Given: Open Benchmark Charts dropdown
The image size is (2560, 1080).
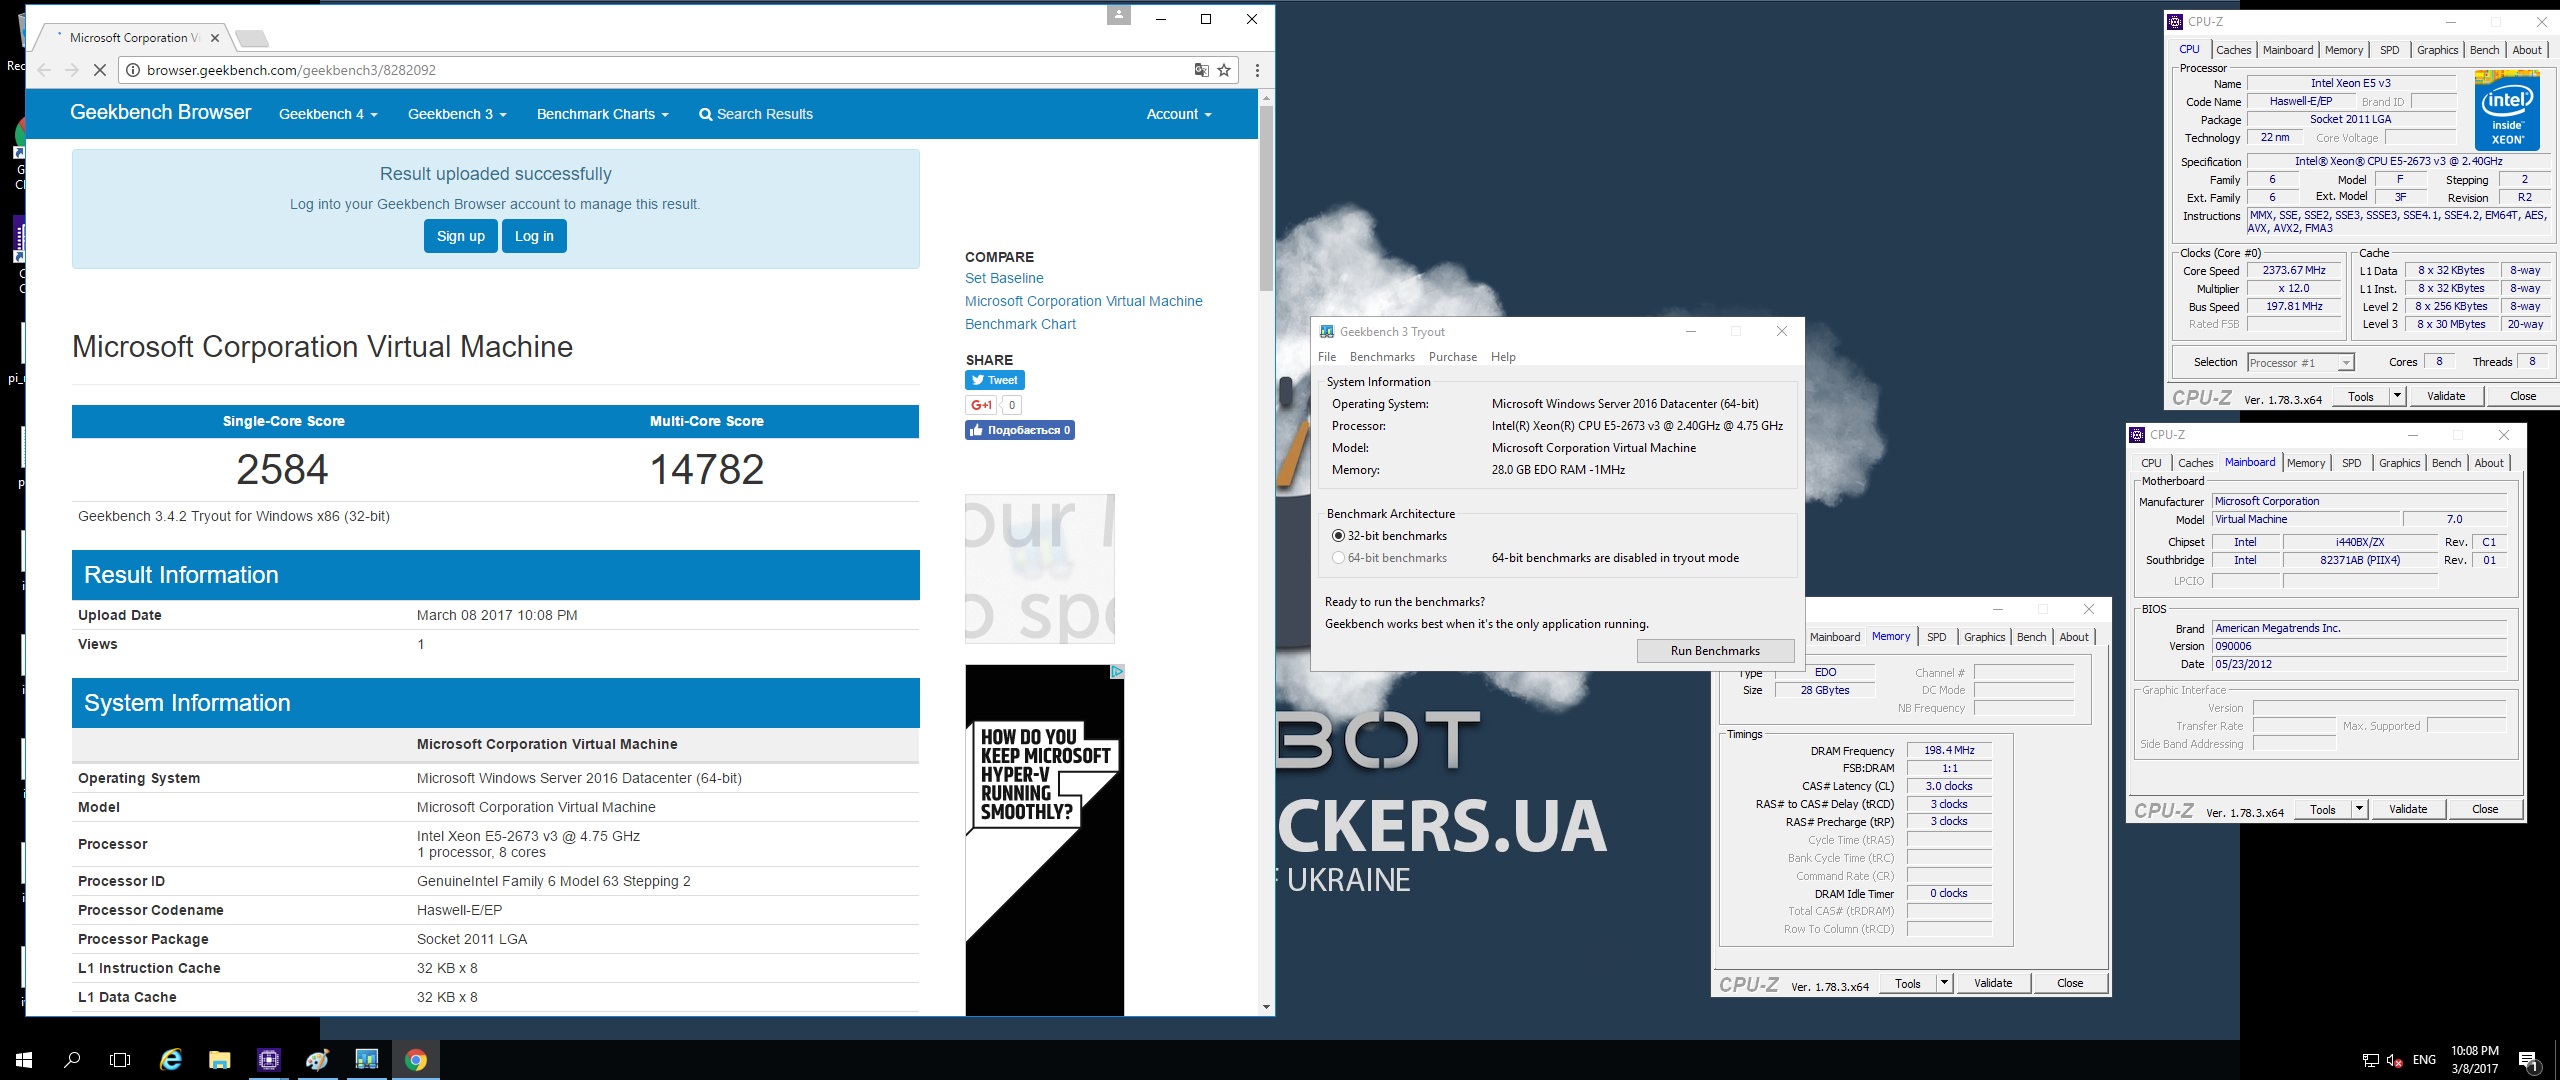Looking at the screenshot, I should pos(602,114).
